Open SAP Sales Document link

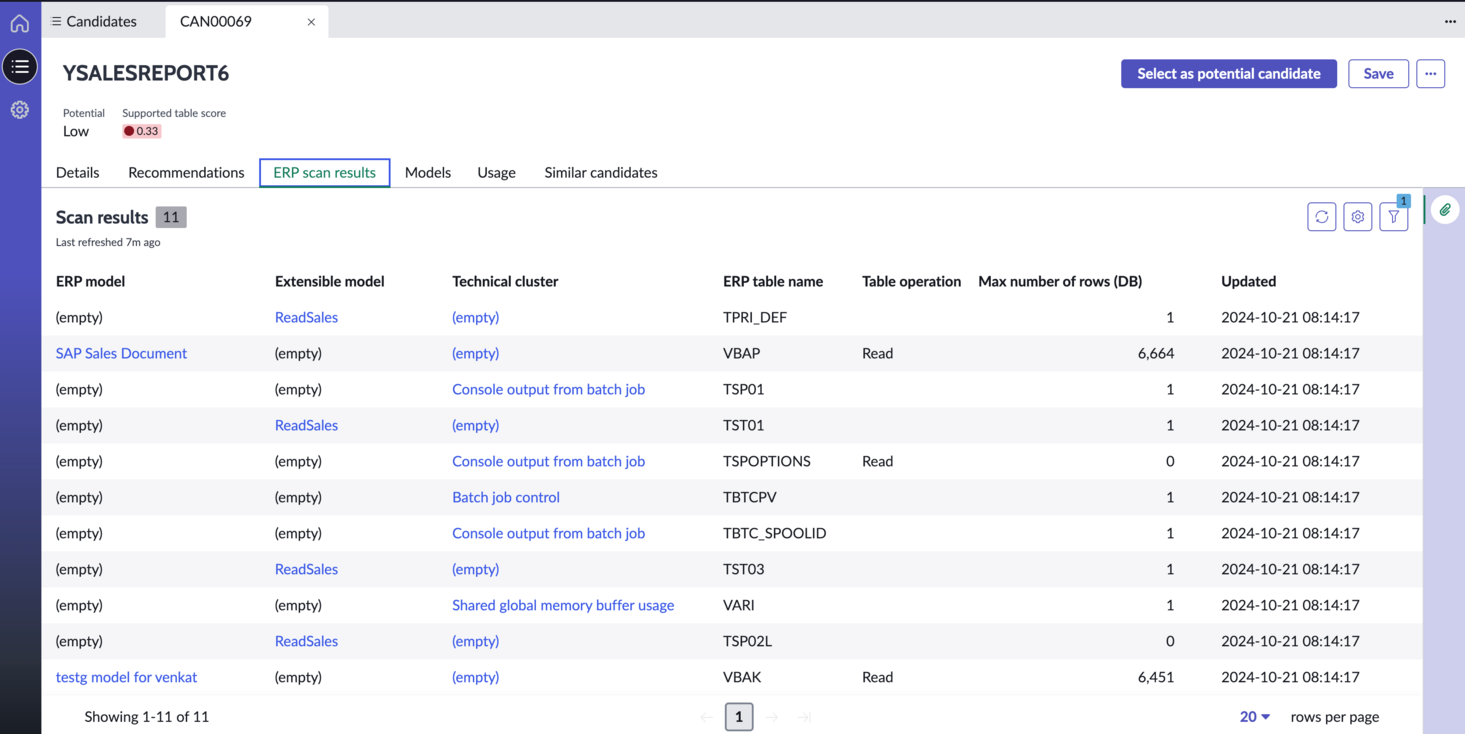pyautogui.click(x=121, y=353)
